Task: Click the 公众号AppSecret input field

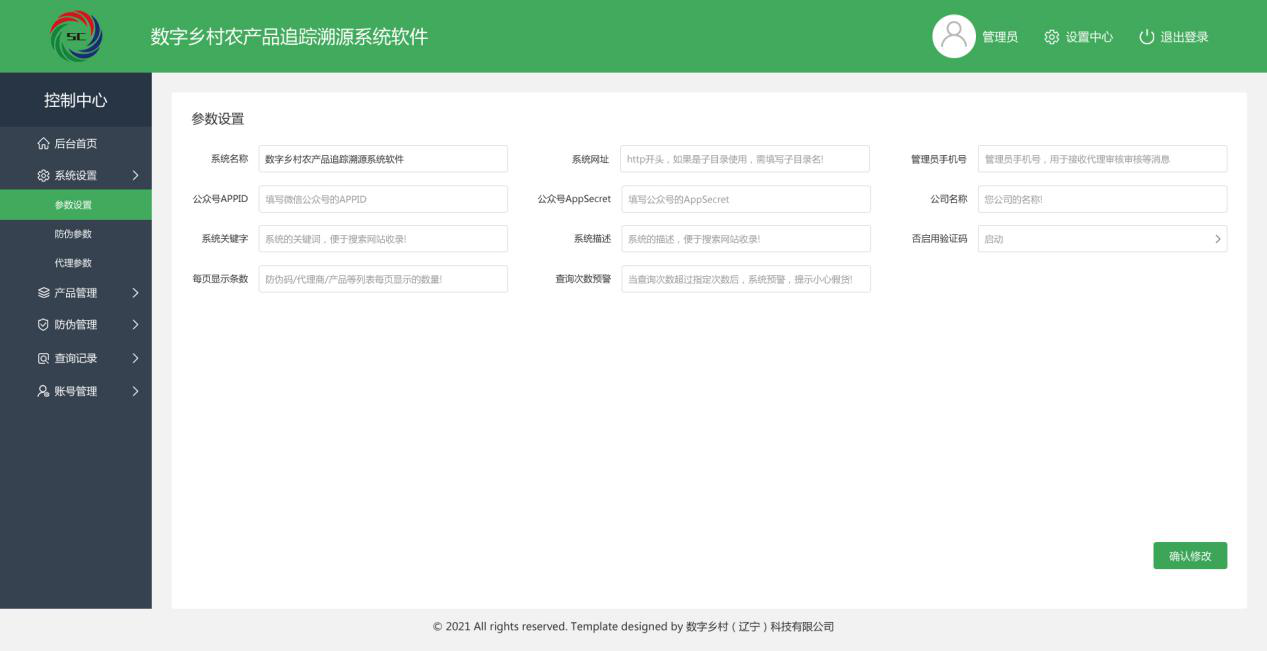Action: point(746,199)
